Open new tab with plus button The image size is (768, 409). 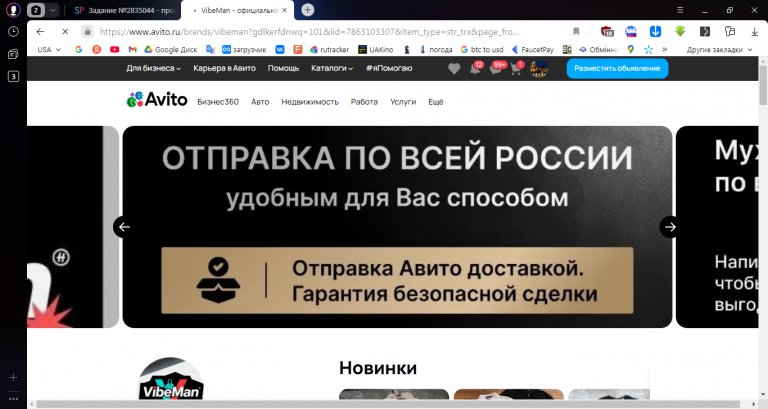[x=308, y=10]
